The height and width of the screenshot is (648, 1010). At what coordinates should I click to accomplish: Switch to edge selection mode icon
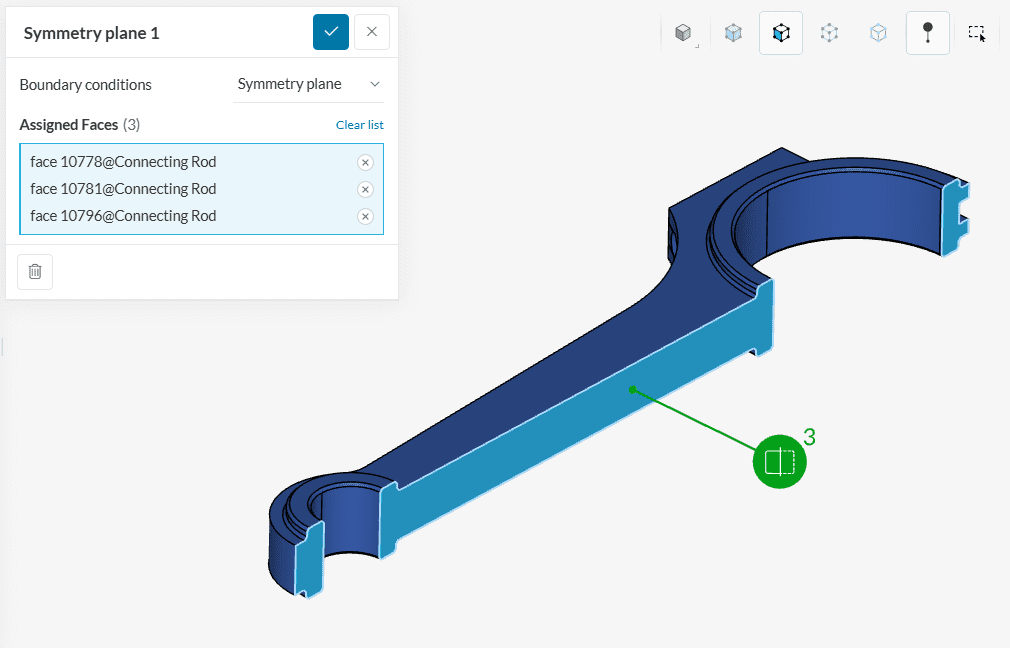click(x=829, y=33)
